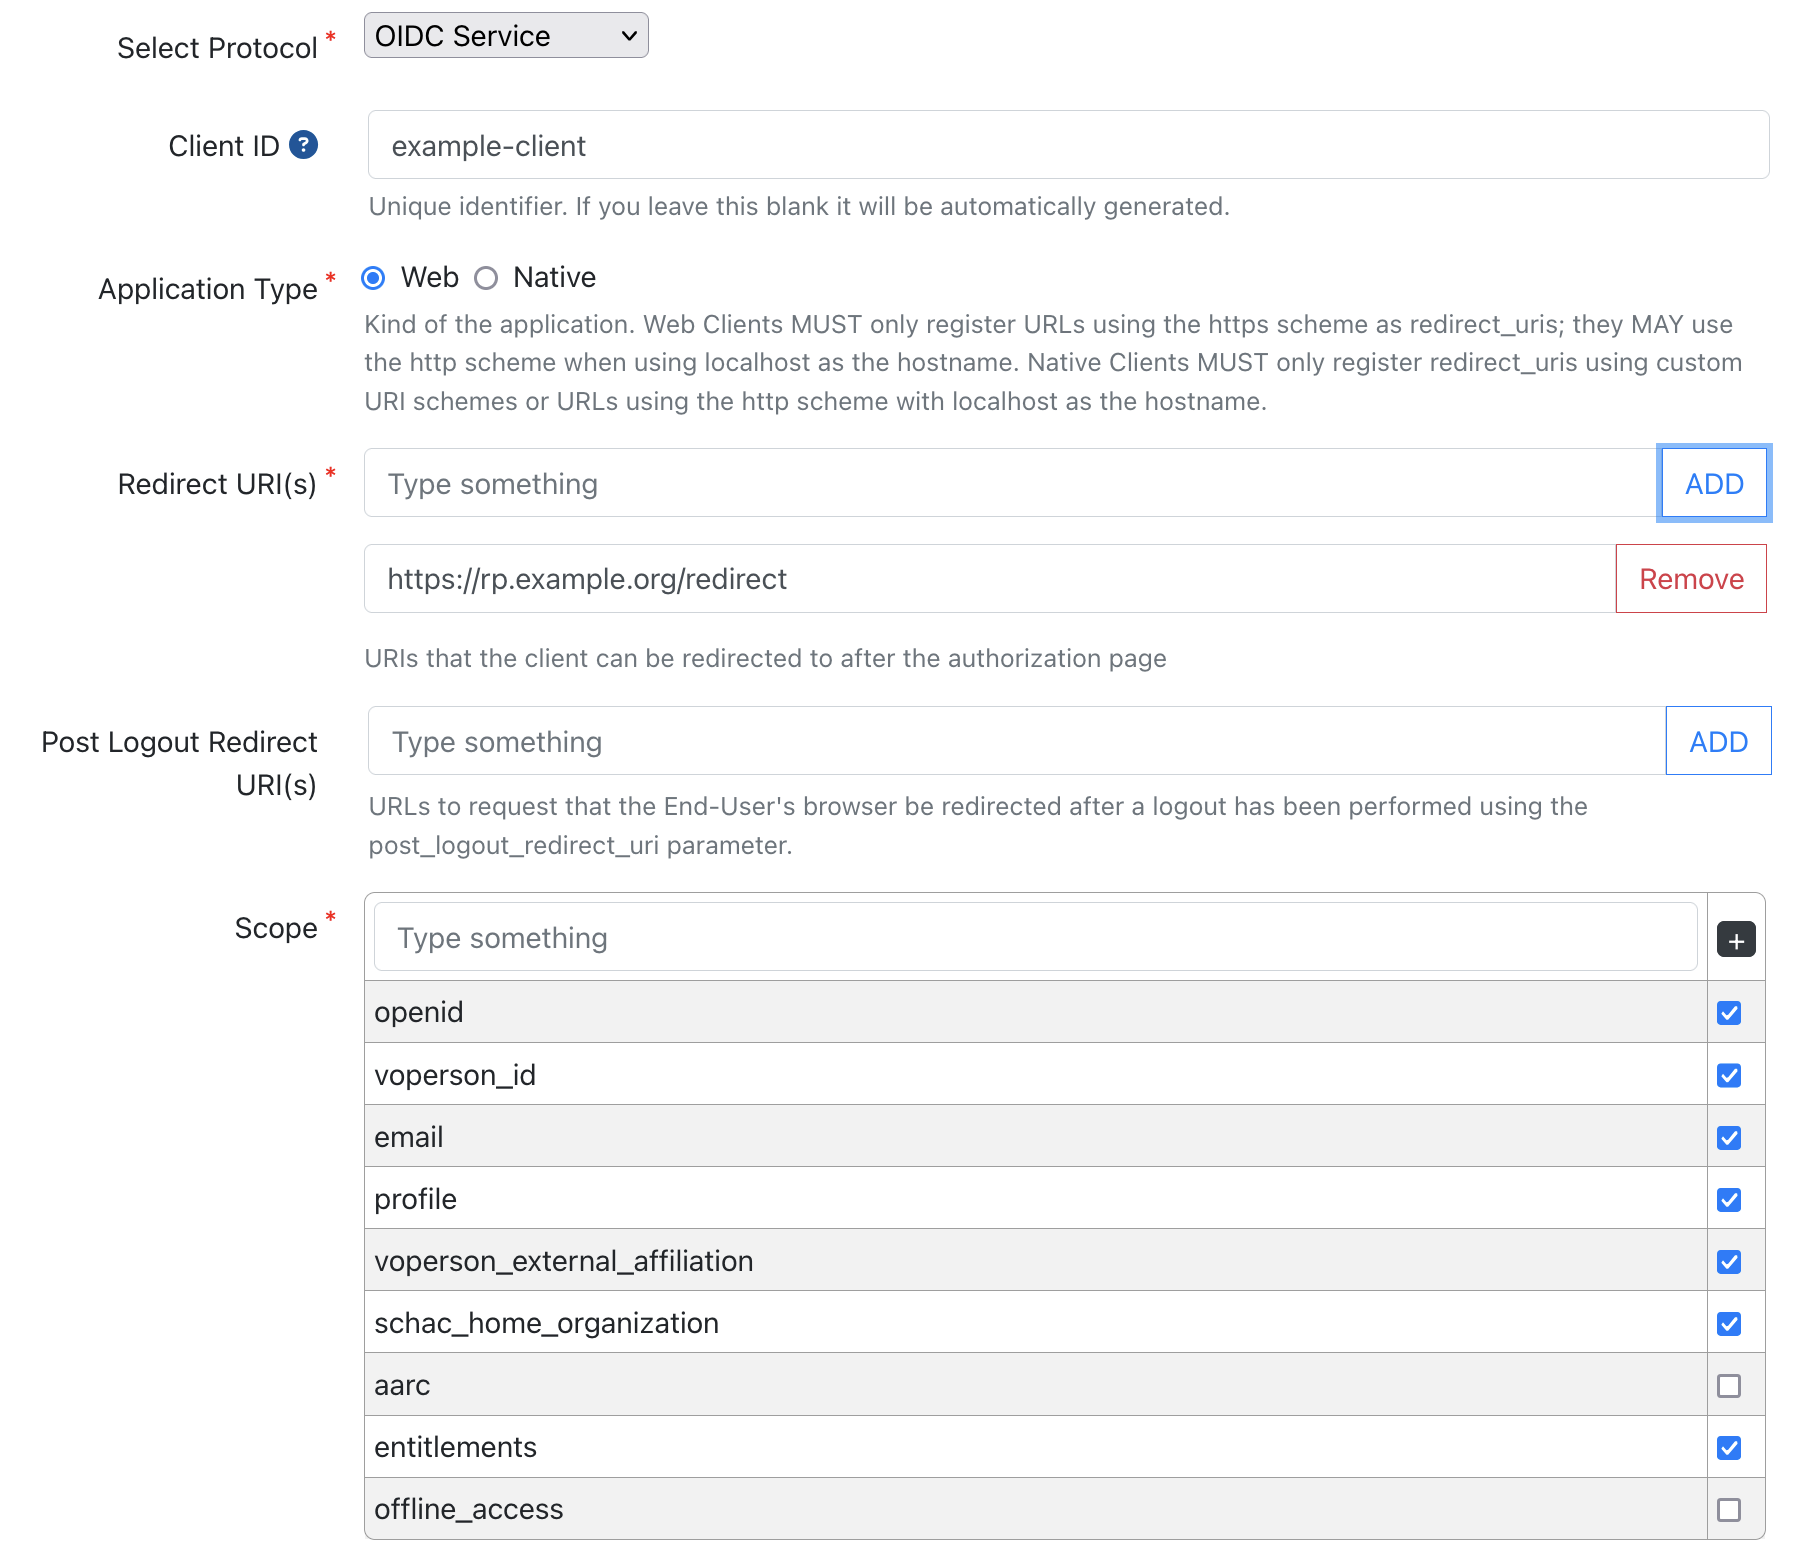Remove the rp.example.org redirect URI
This screenshot has height=1552, width=1802.
[x=1690, y=578]
